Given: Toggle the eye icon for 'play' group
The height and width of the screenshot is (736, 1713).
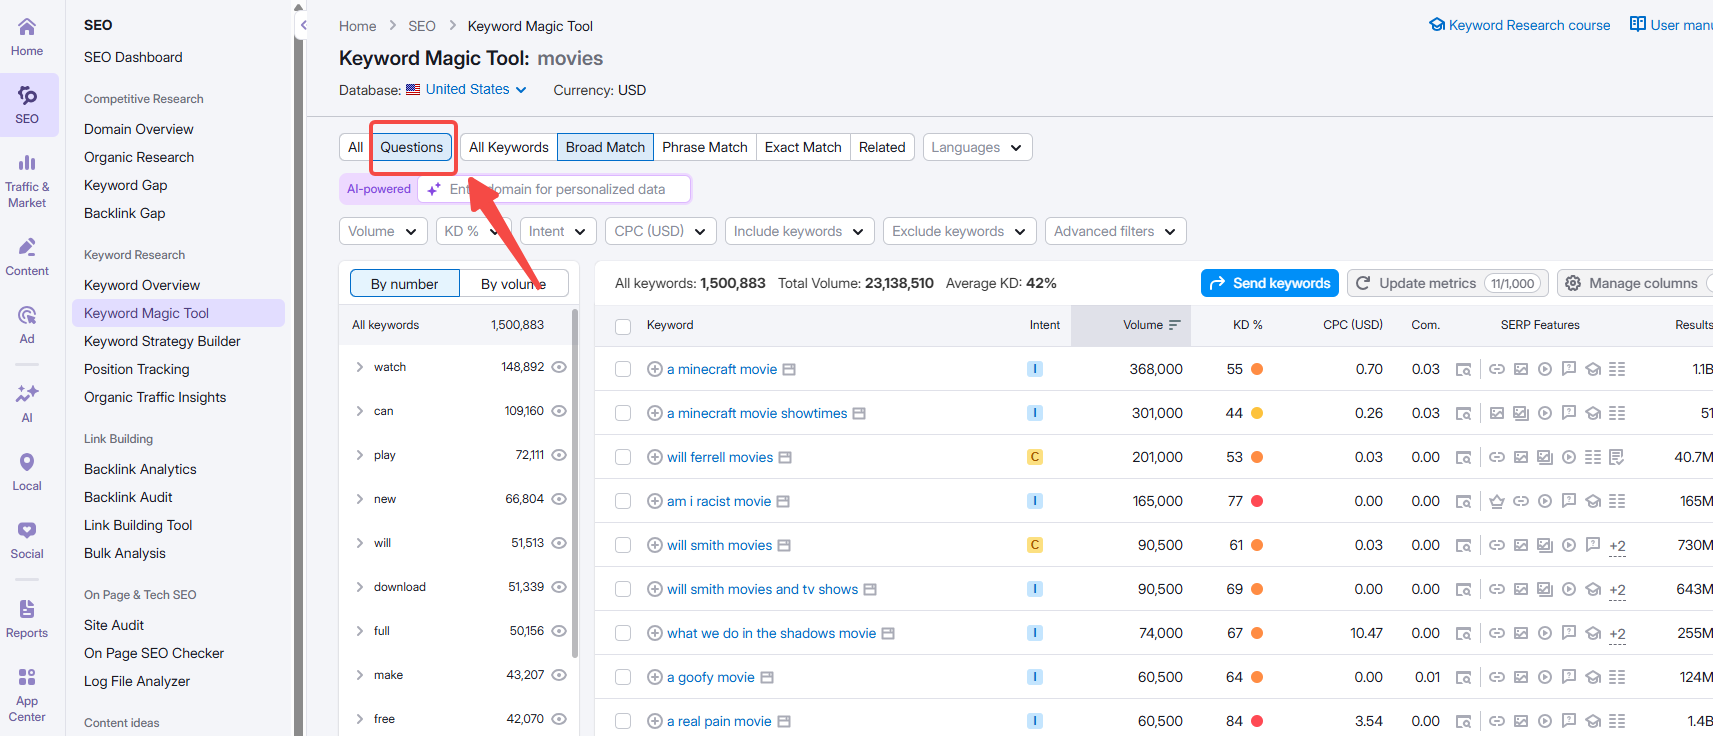Looking at the screenshot, I should click(560, 455).
